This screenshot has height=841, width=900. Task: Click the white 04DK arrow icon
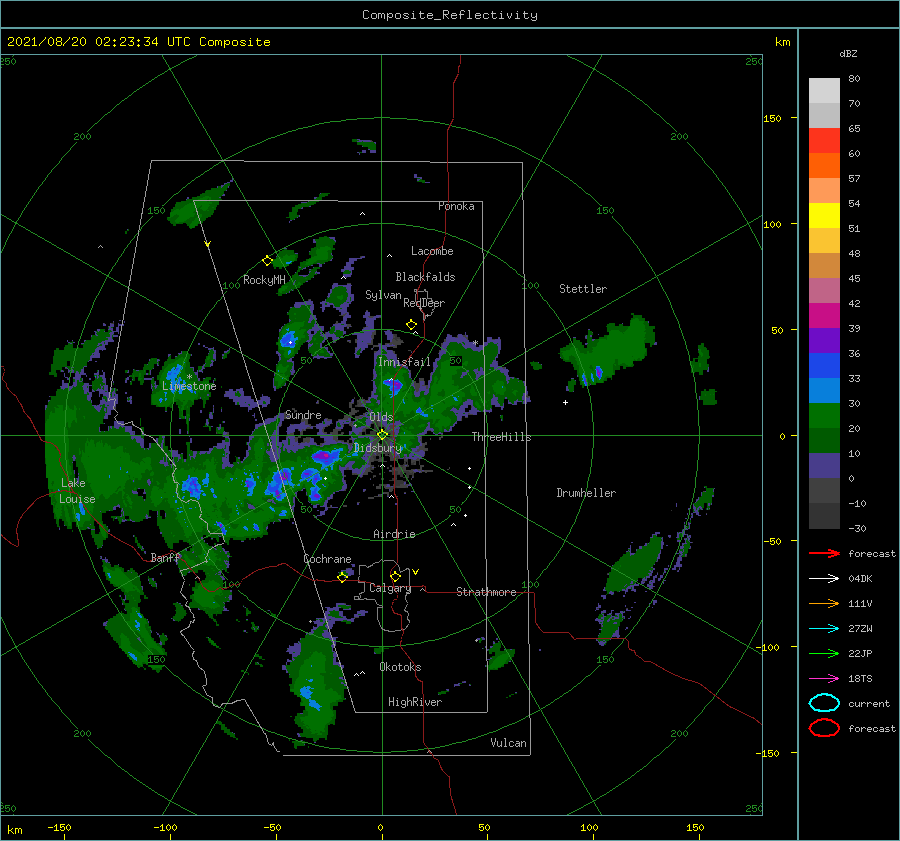[x=824, y=578]
